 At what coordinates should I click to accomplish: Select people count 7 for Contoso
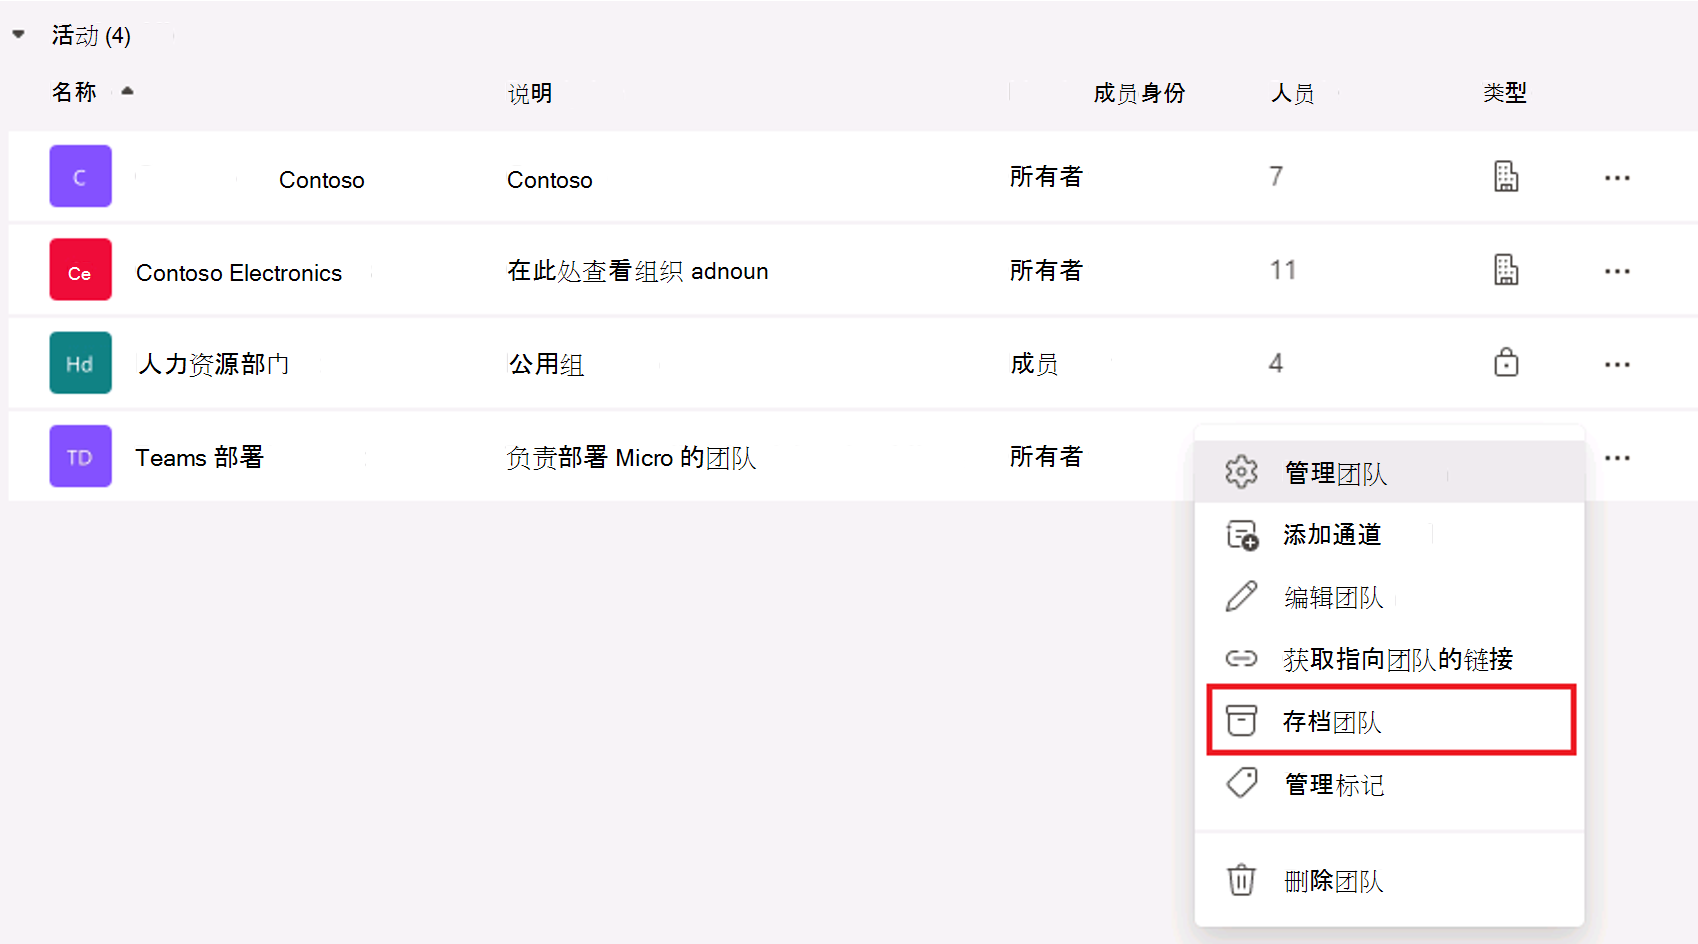1276,177
